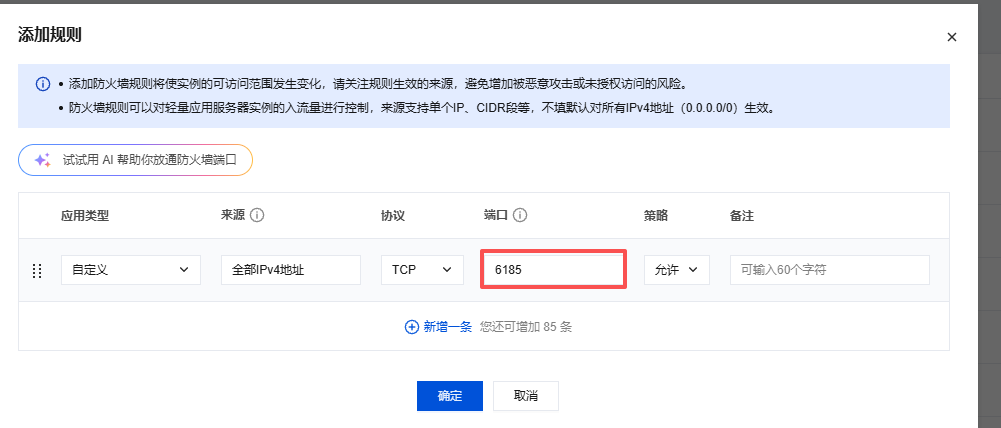Screen dimensions: 1001x428
Task: Click the info icon in the blue notice banner
Action: (x=43, y=84)
